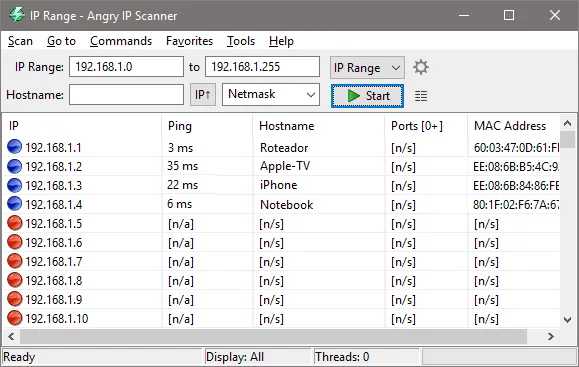Sort by the Hostname column header

(319, 126)
